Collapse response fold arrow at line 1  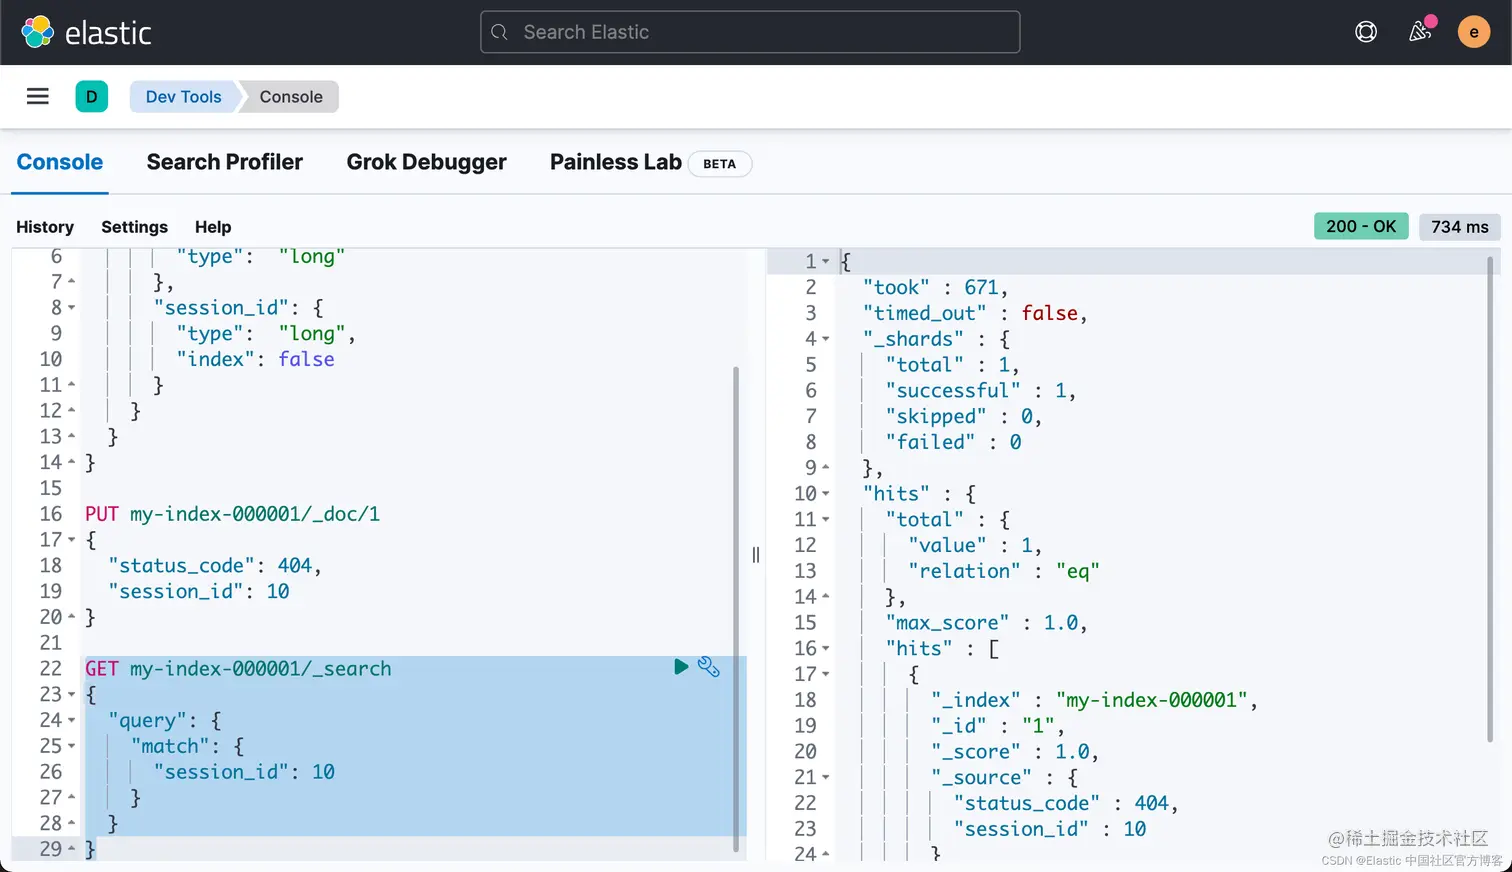(826, 262)
